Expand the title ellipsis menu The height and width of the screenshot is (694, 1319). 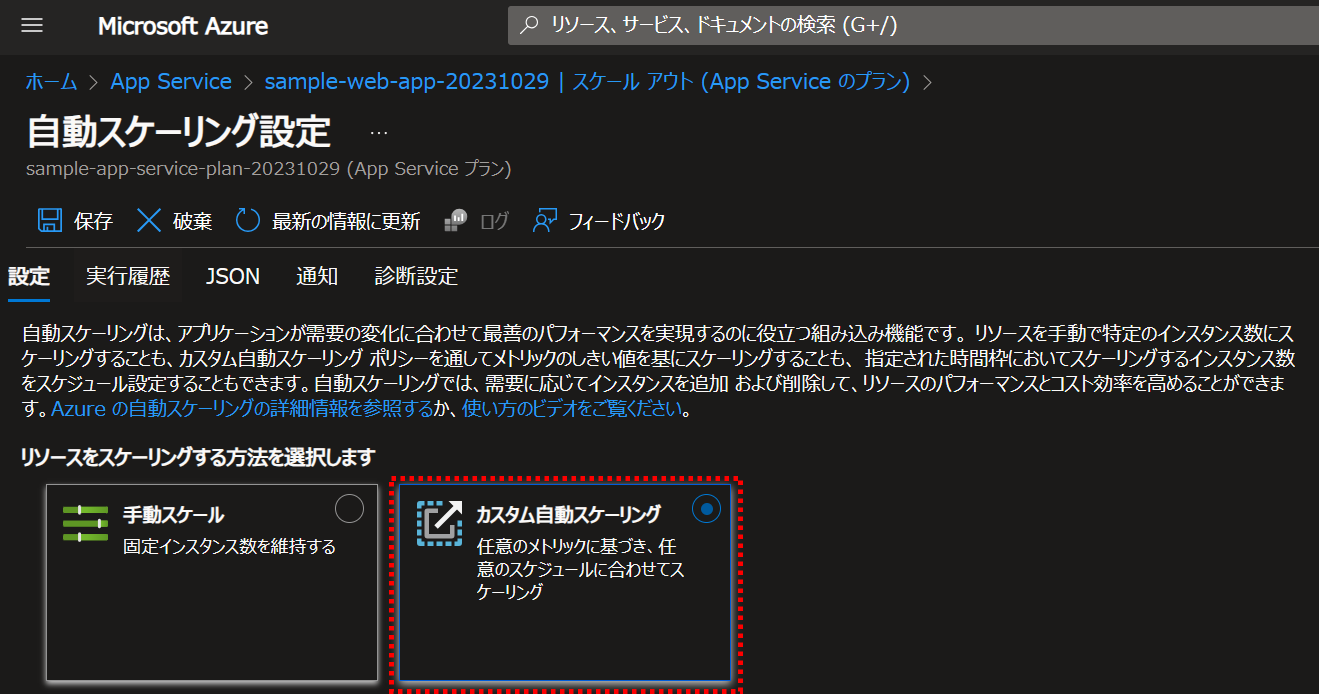(x=378, y=131)
